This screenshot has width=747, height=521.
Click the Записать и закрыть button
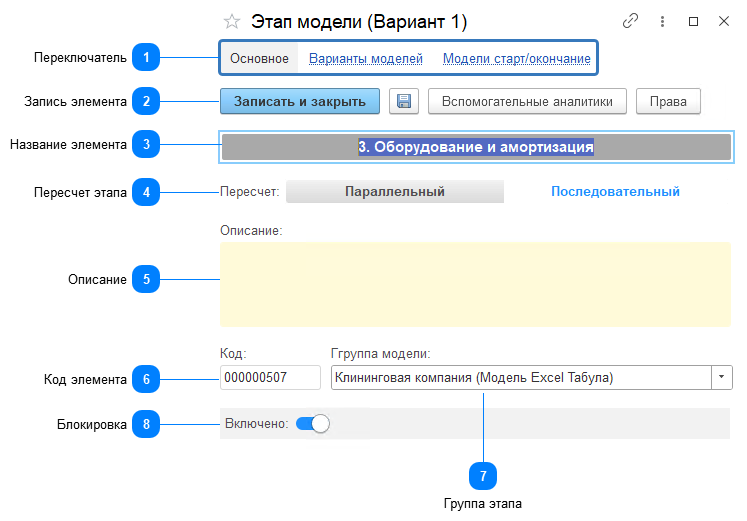(x=300, y=101)
